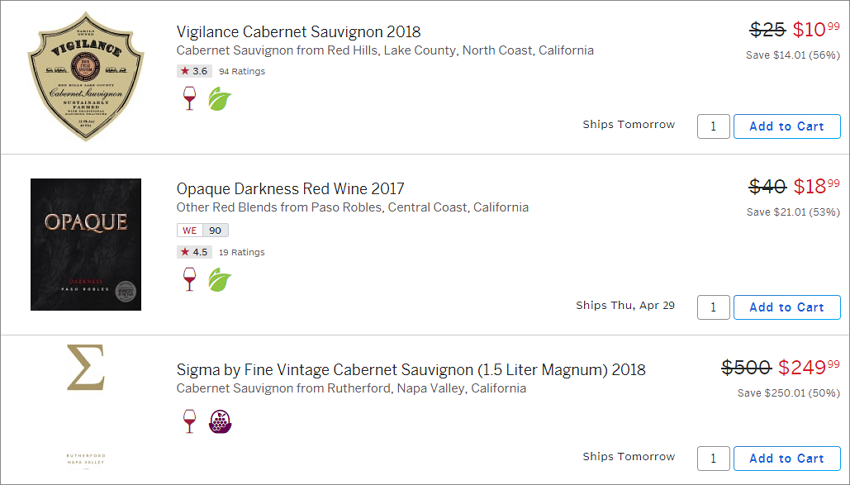Open Vigilance Cabernet Sauvignon 2018 title link
Screen dimensions: 850x485
(298, 31)
